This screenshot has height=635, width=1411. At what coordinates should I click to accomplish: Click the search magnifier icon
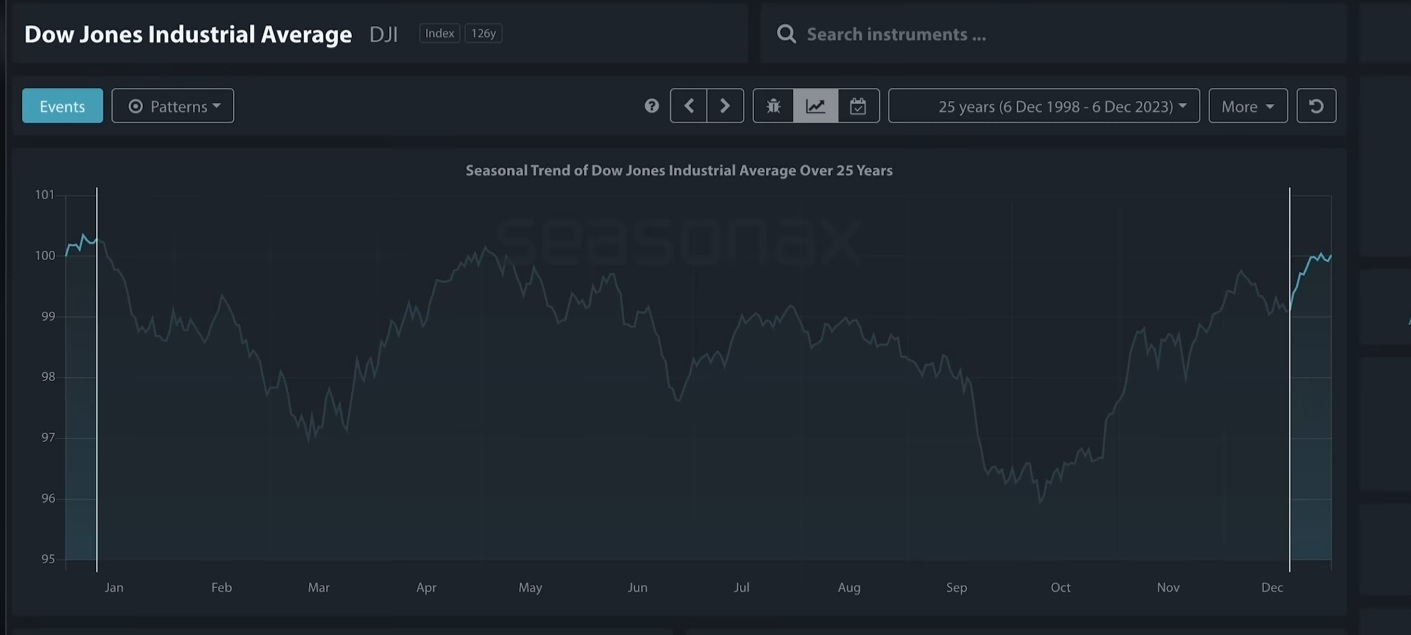(x=787, y=34)
